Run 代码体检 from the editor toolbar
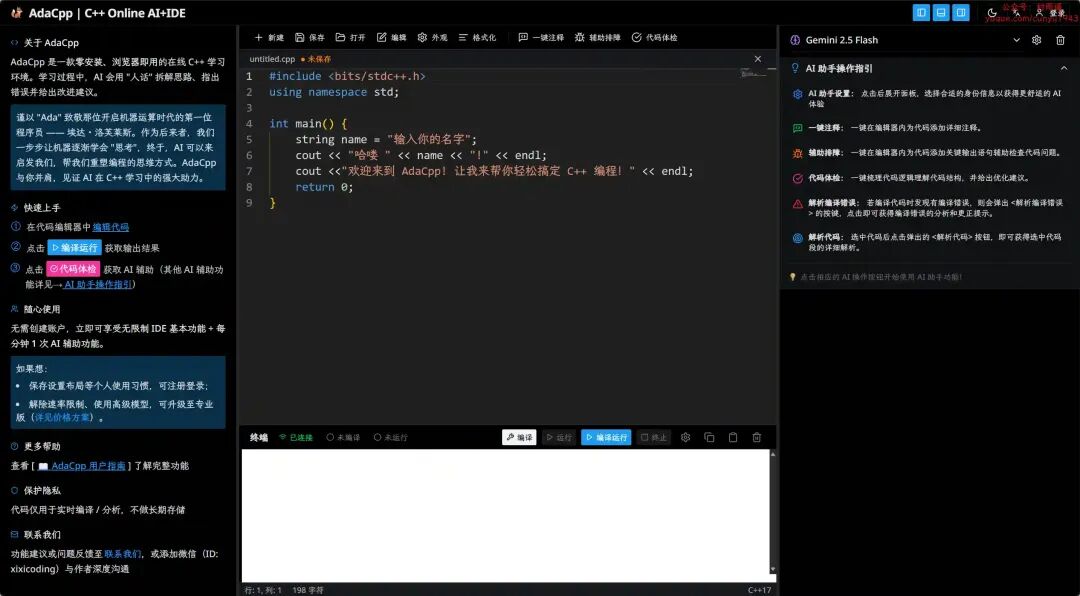Image resolution: width=1080 pixels, height=596 pixels. pyautogui.click(x=654, y=38)
